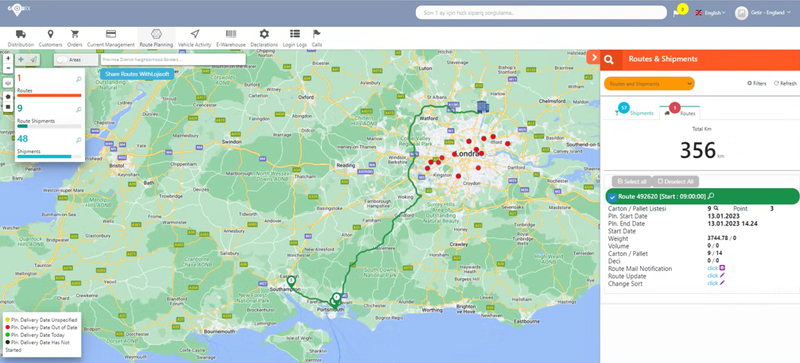Click the Route Mail Notification click link
Viewport: 800px width, 363px height.
(712, 268)
